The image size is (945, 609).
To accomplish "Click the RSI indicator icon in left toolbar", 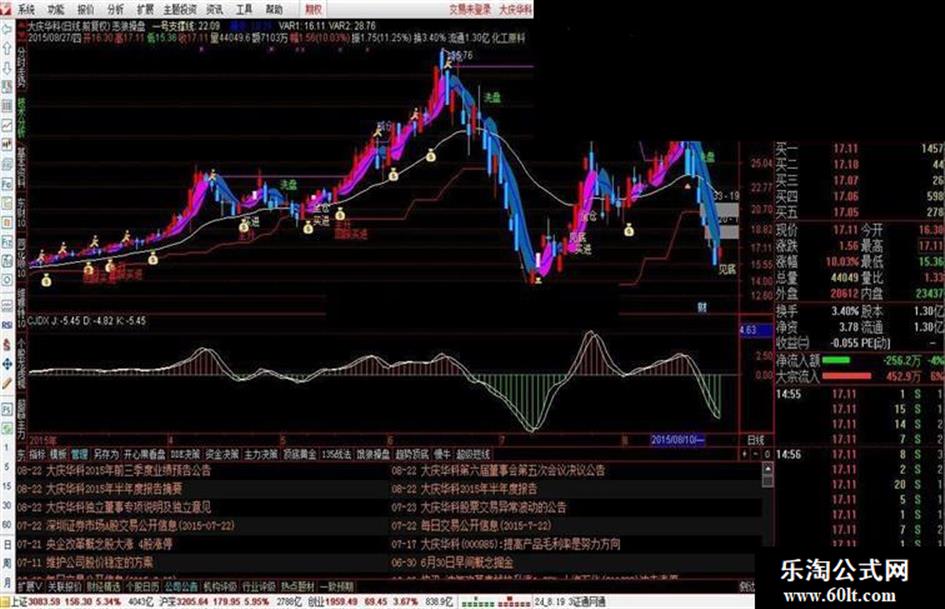I will pyautogui.click(x=7, y=325).
